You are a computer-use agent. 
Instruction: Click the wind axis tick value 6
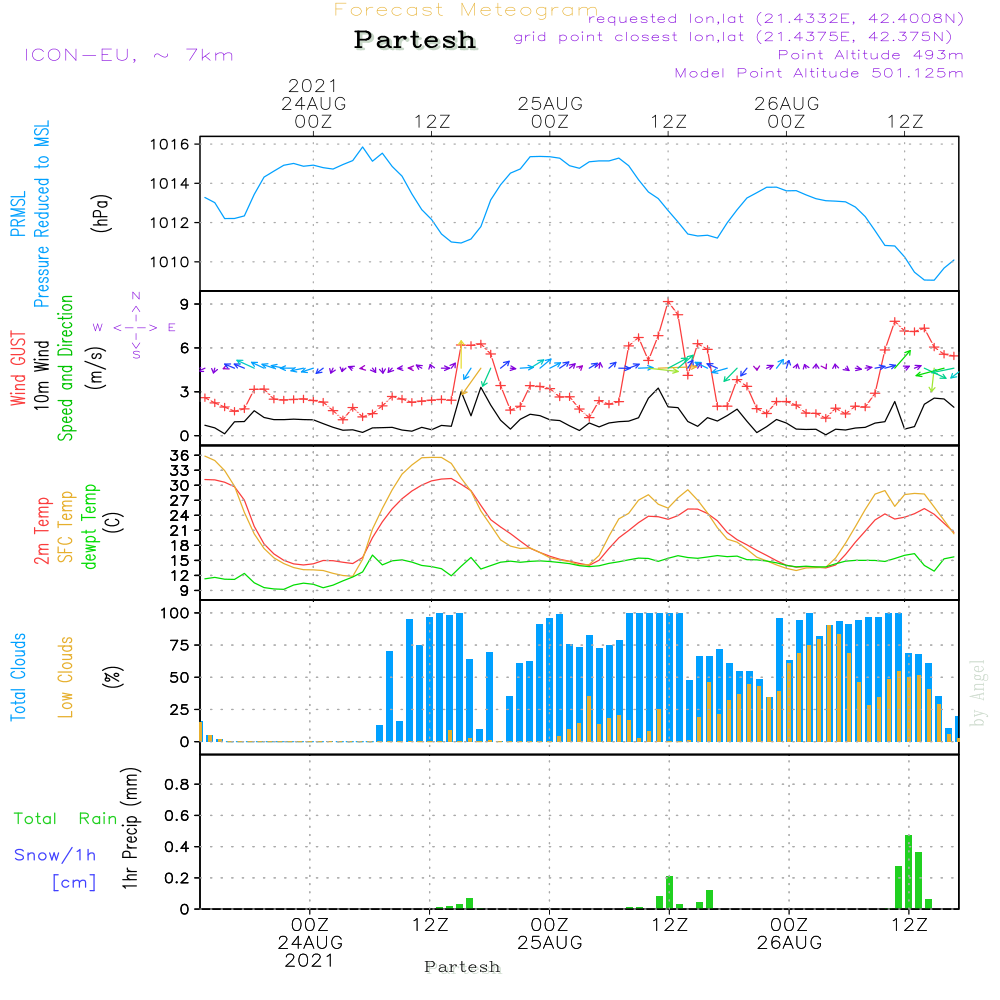185,348
